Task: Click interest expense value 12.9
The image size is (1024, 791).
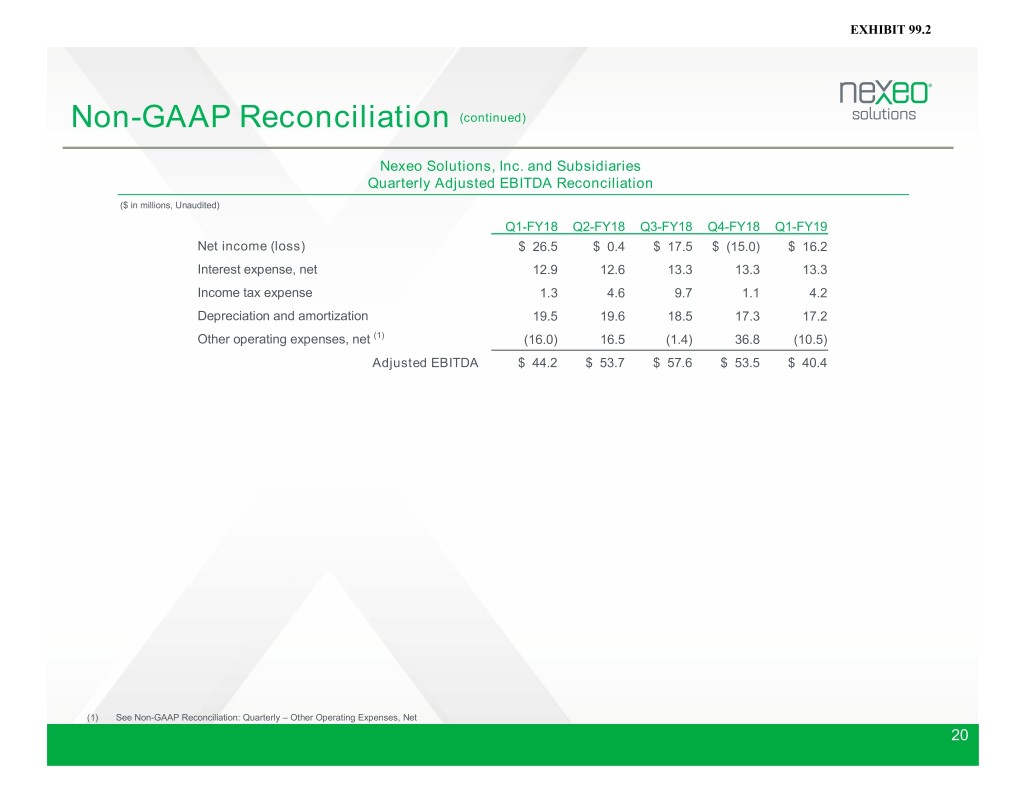Action: [545, 270]
